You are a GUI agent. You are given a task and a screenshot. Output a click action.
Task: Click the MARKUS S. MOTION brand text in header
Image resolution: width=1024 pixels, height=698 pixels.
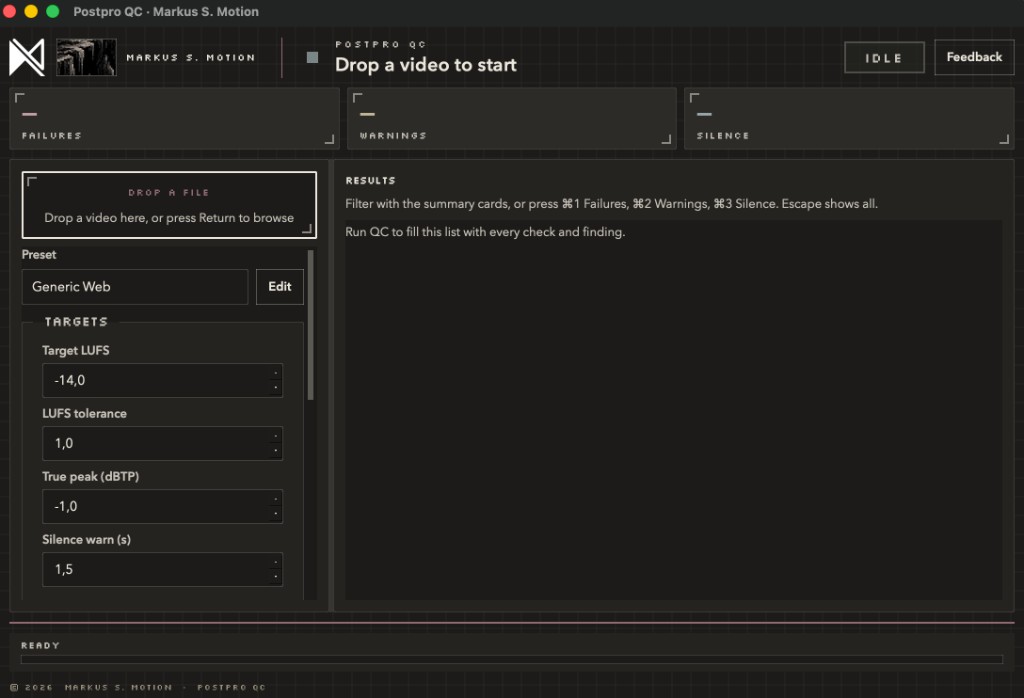pyautogui.click(x=191, y=57)
